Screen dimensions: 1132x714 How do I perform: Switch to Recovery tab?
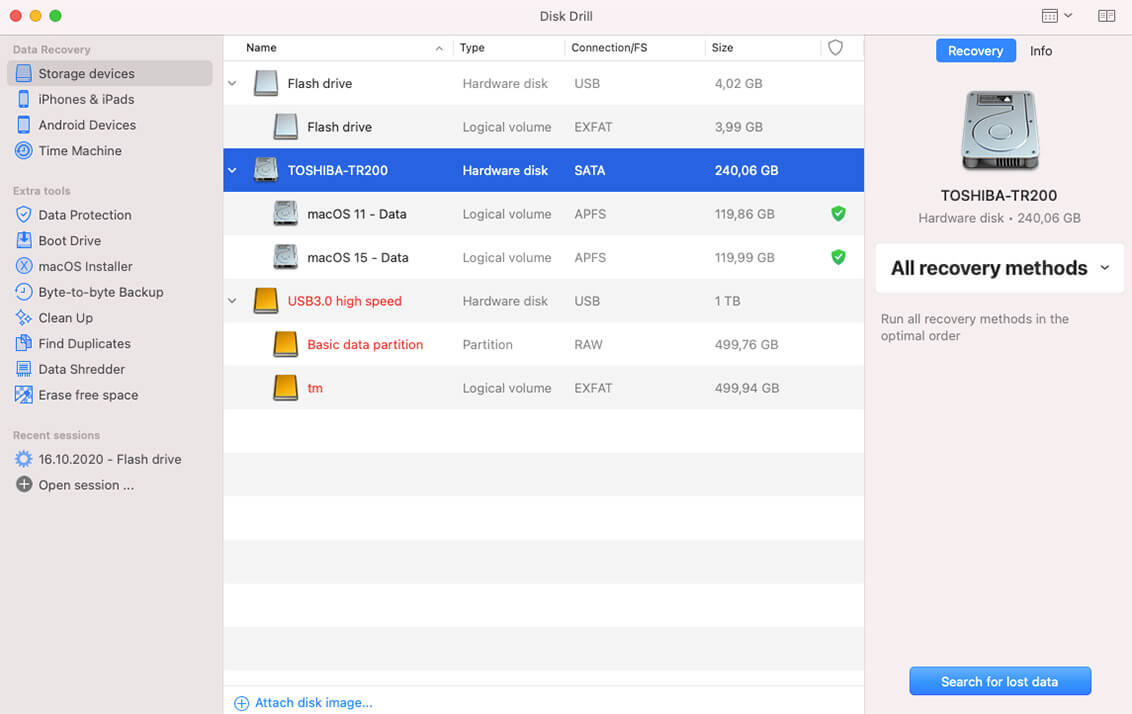coord(975,51)
